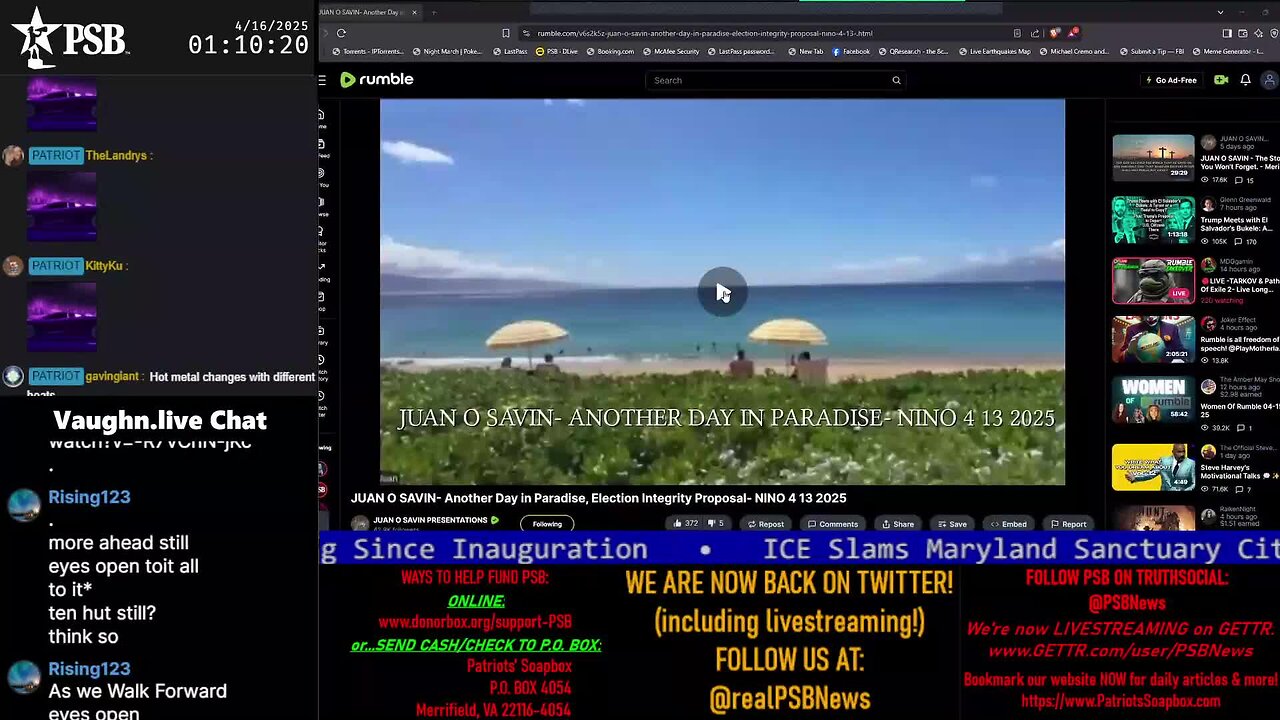Click the green camera upload icon
Viewport: 1280px width, 720px height.
click(1221, 80)
